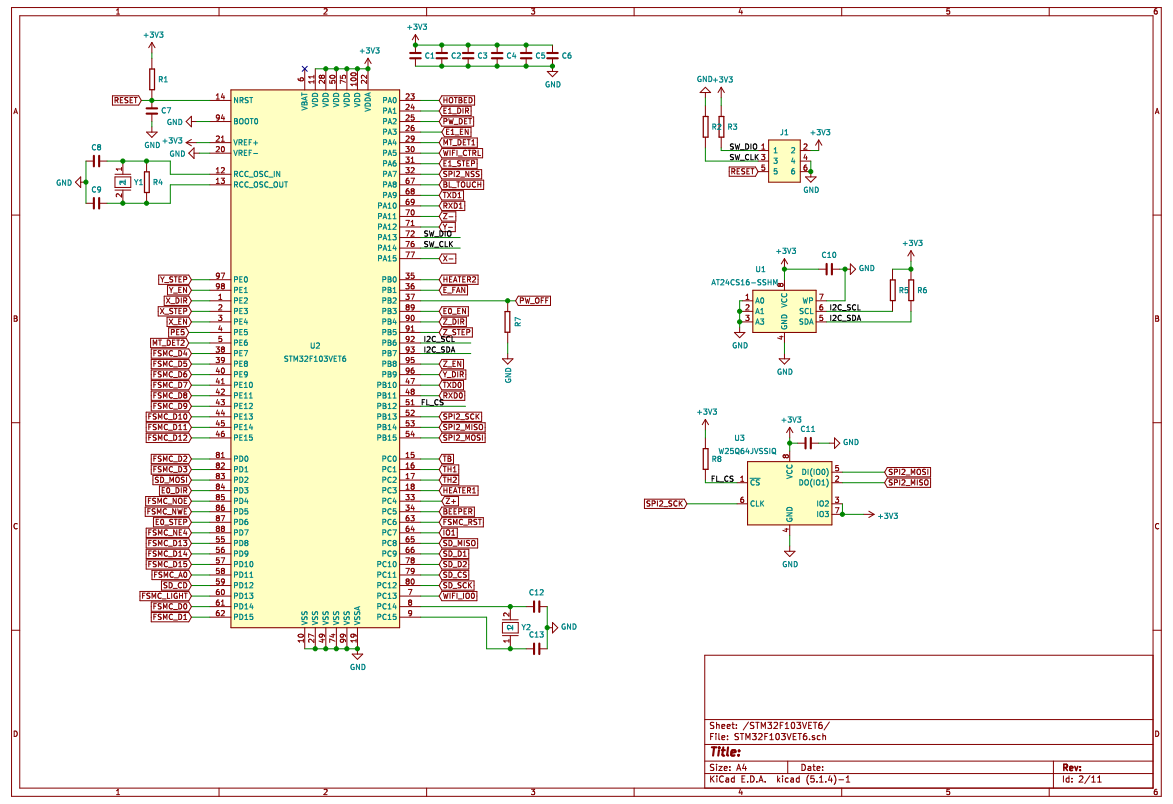Viewport: 1173px width, 804px height.
Task: Click the MT_DET2 label on PE6
Action: [x=169, y=343]
